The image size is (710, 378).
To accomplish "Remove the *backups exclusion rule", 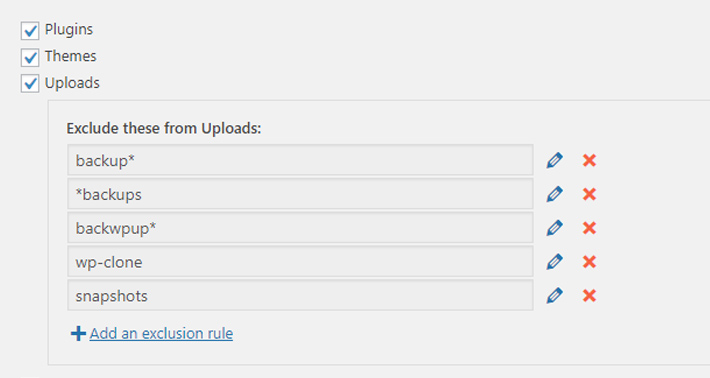I will (589, 194).
